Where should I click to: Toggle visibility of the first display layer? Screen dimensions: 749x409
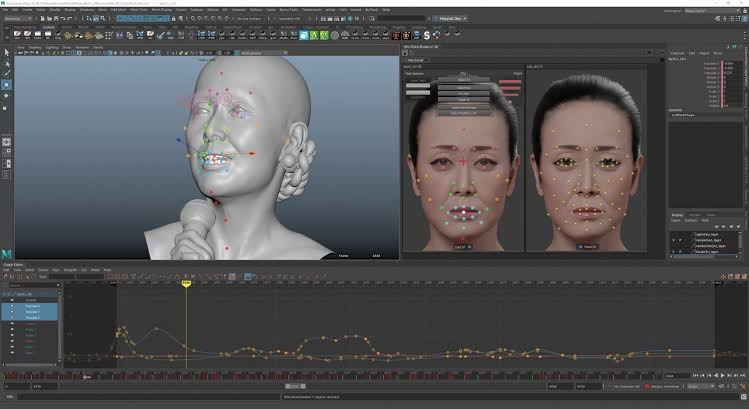[x=674, y=233]
